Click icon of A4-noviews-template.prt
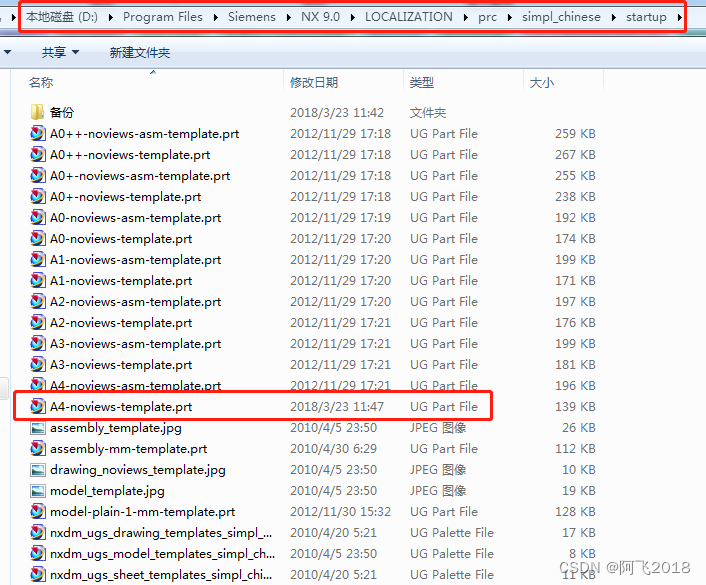This screenshot has width=706, height=585. click(37, 407)
